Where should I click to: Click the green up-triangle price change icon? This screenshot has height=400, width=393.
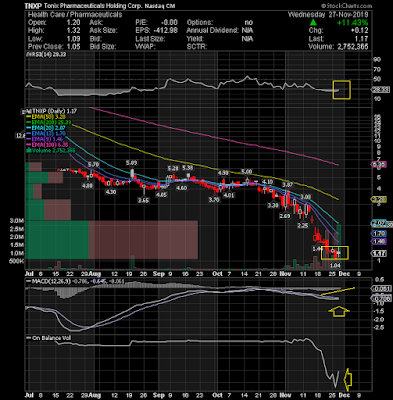tap(313, 23)
